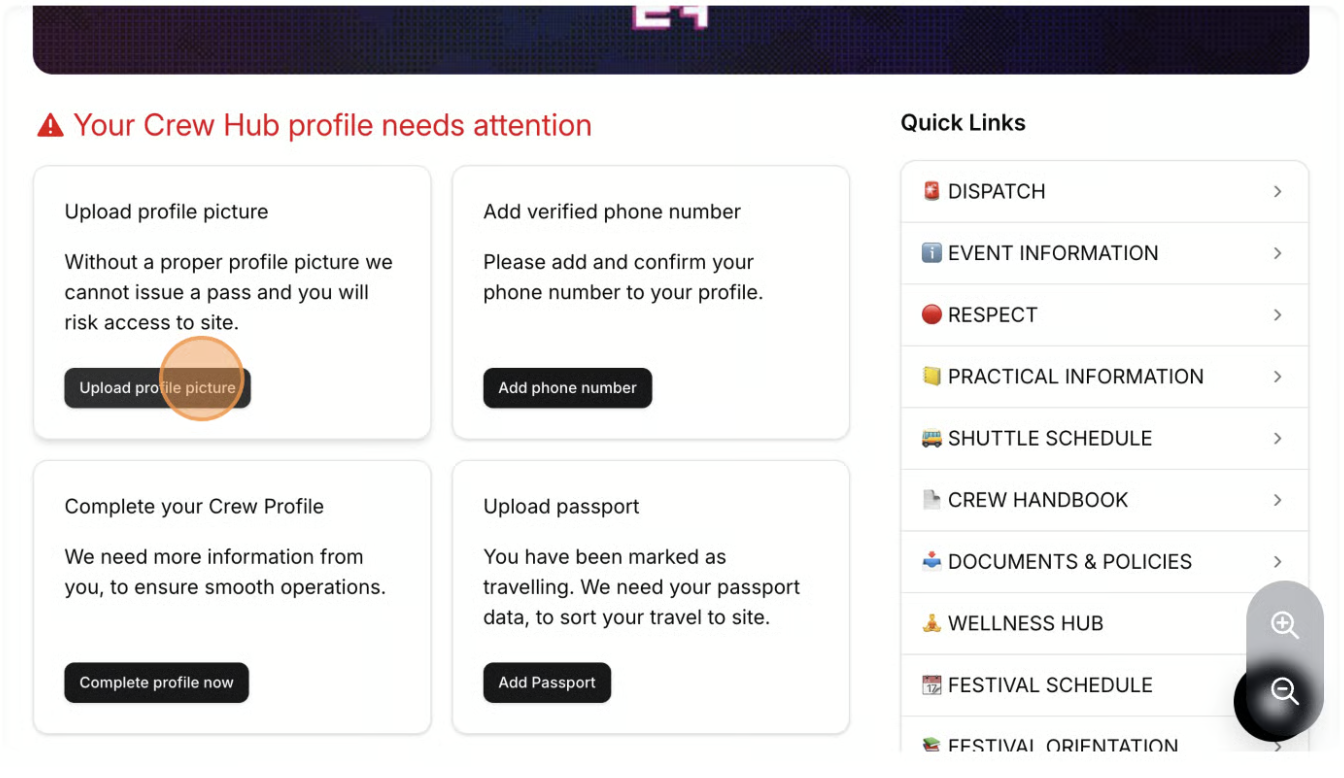This screenshot has height=778, width=1344.
Task: Expand the RESPECT chevron arrow
Action: click(1277, 315)
